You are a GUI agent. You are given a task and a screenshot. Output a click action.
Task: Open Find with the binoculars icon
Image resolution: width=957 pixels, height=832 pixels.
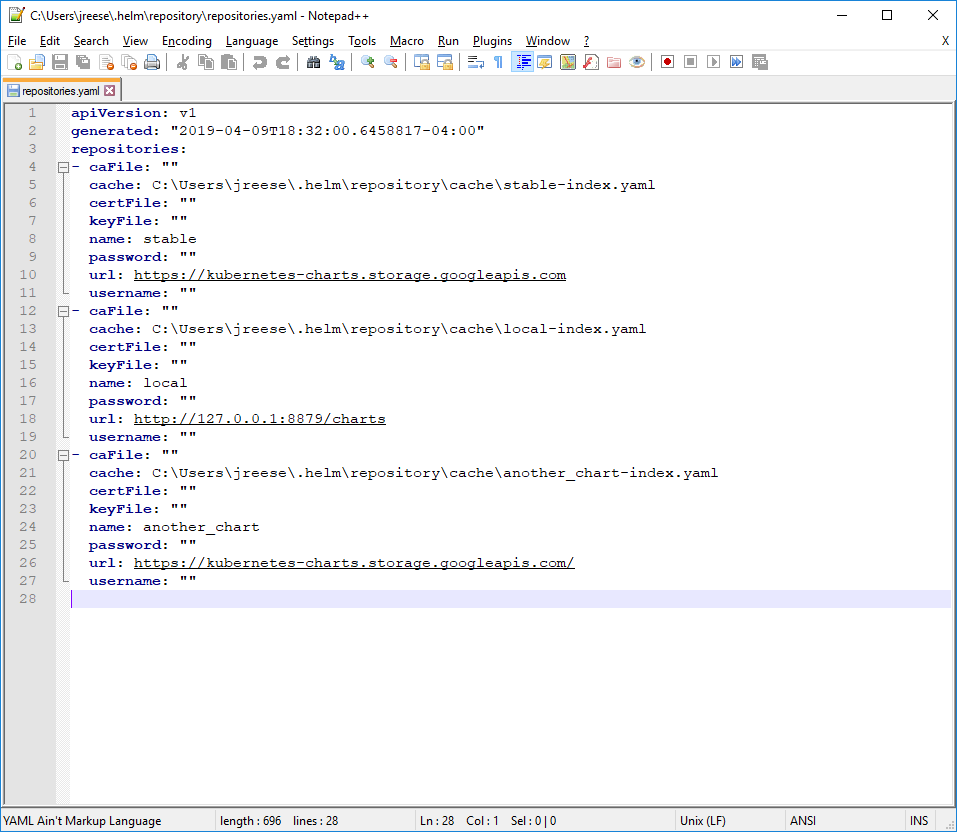tap(314, 62)
